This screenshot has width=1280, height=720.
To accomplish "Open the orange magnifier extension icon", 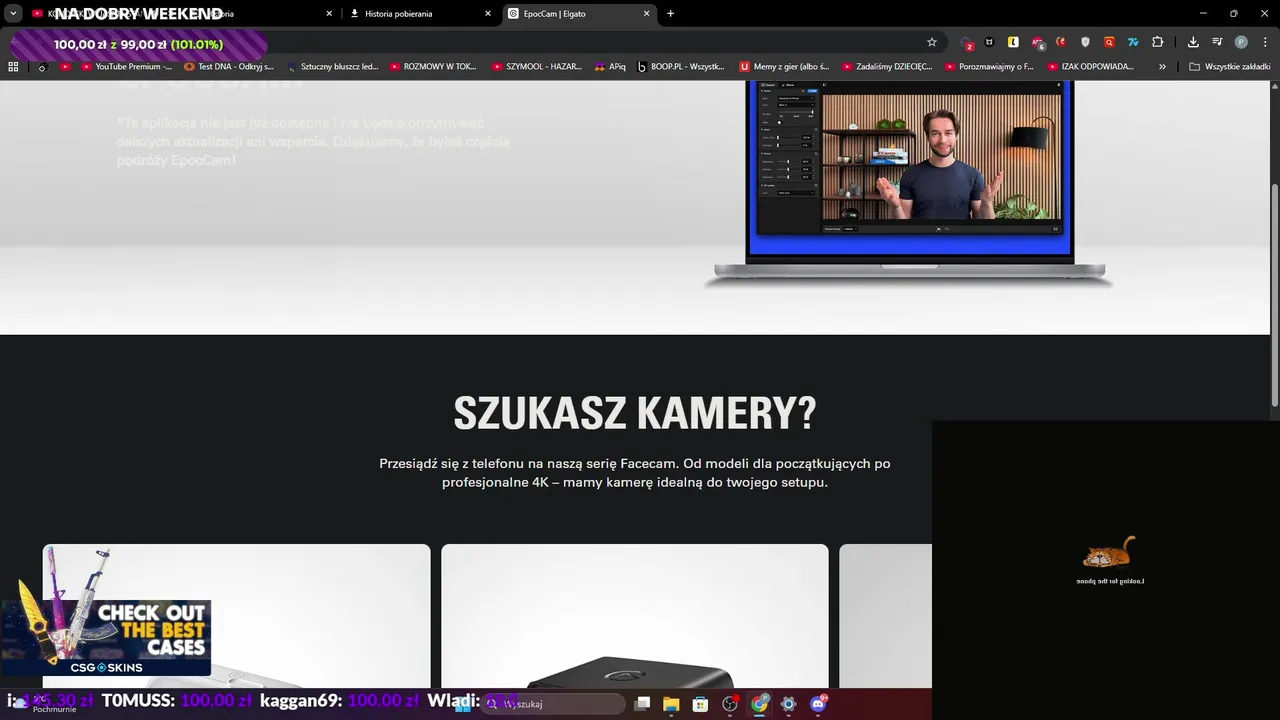I will tap(1109, 42).
